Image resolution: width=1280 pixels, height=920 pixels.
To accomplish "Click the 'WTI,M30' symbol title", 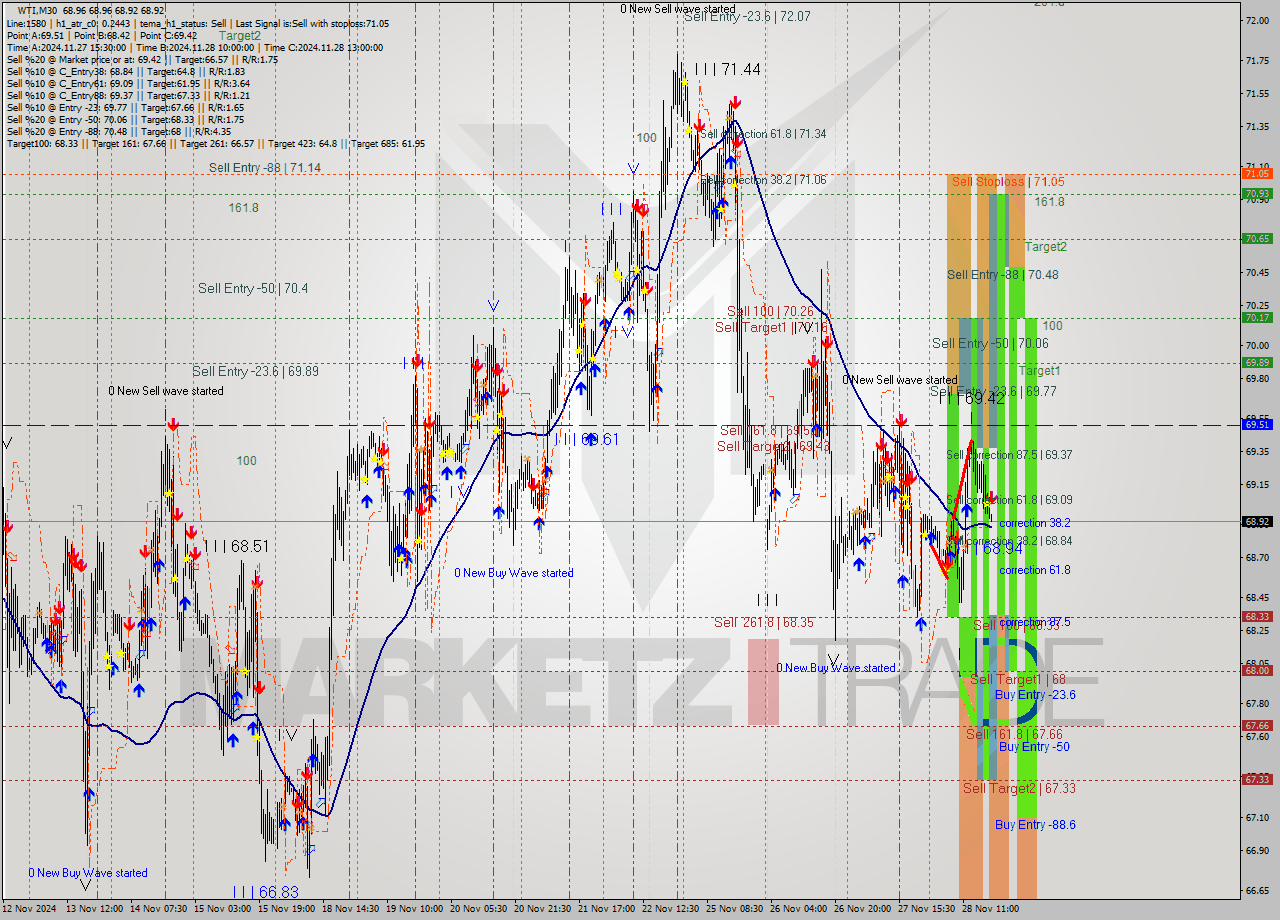I will coord(38,9).
